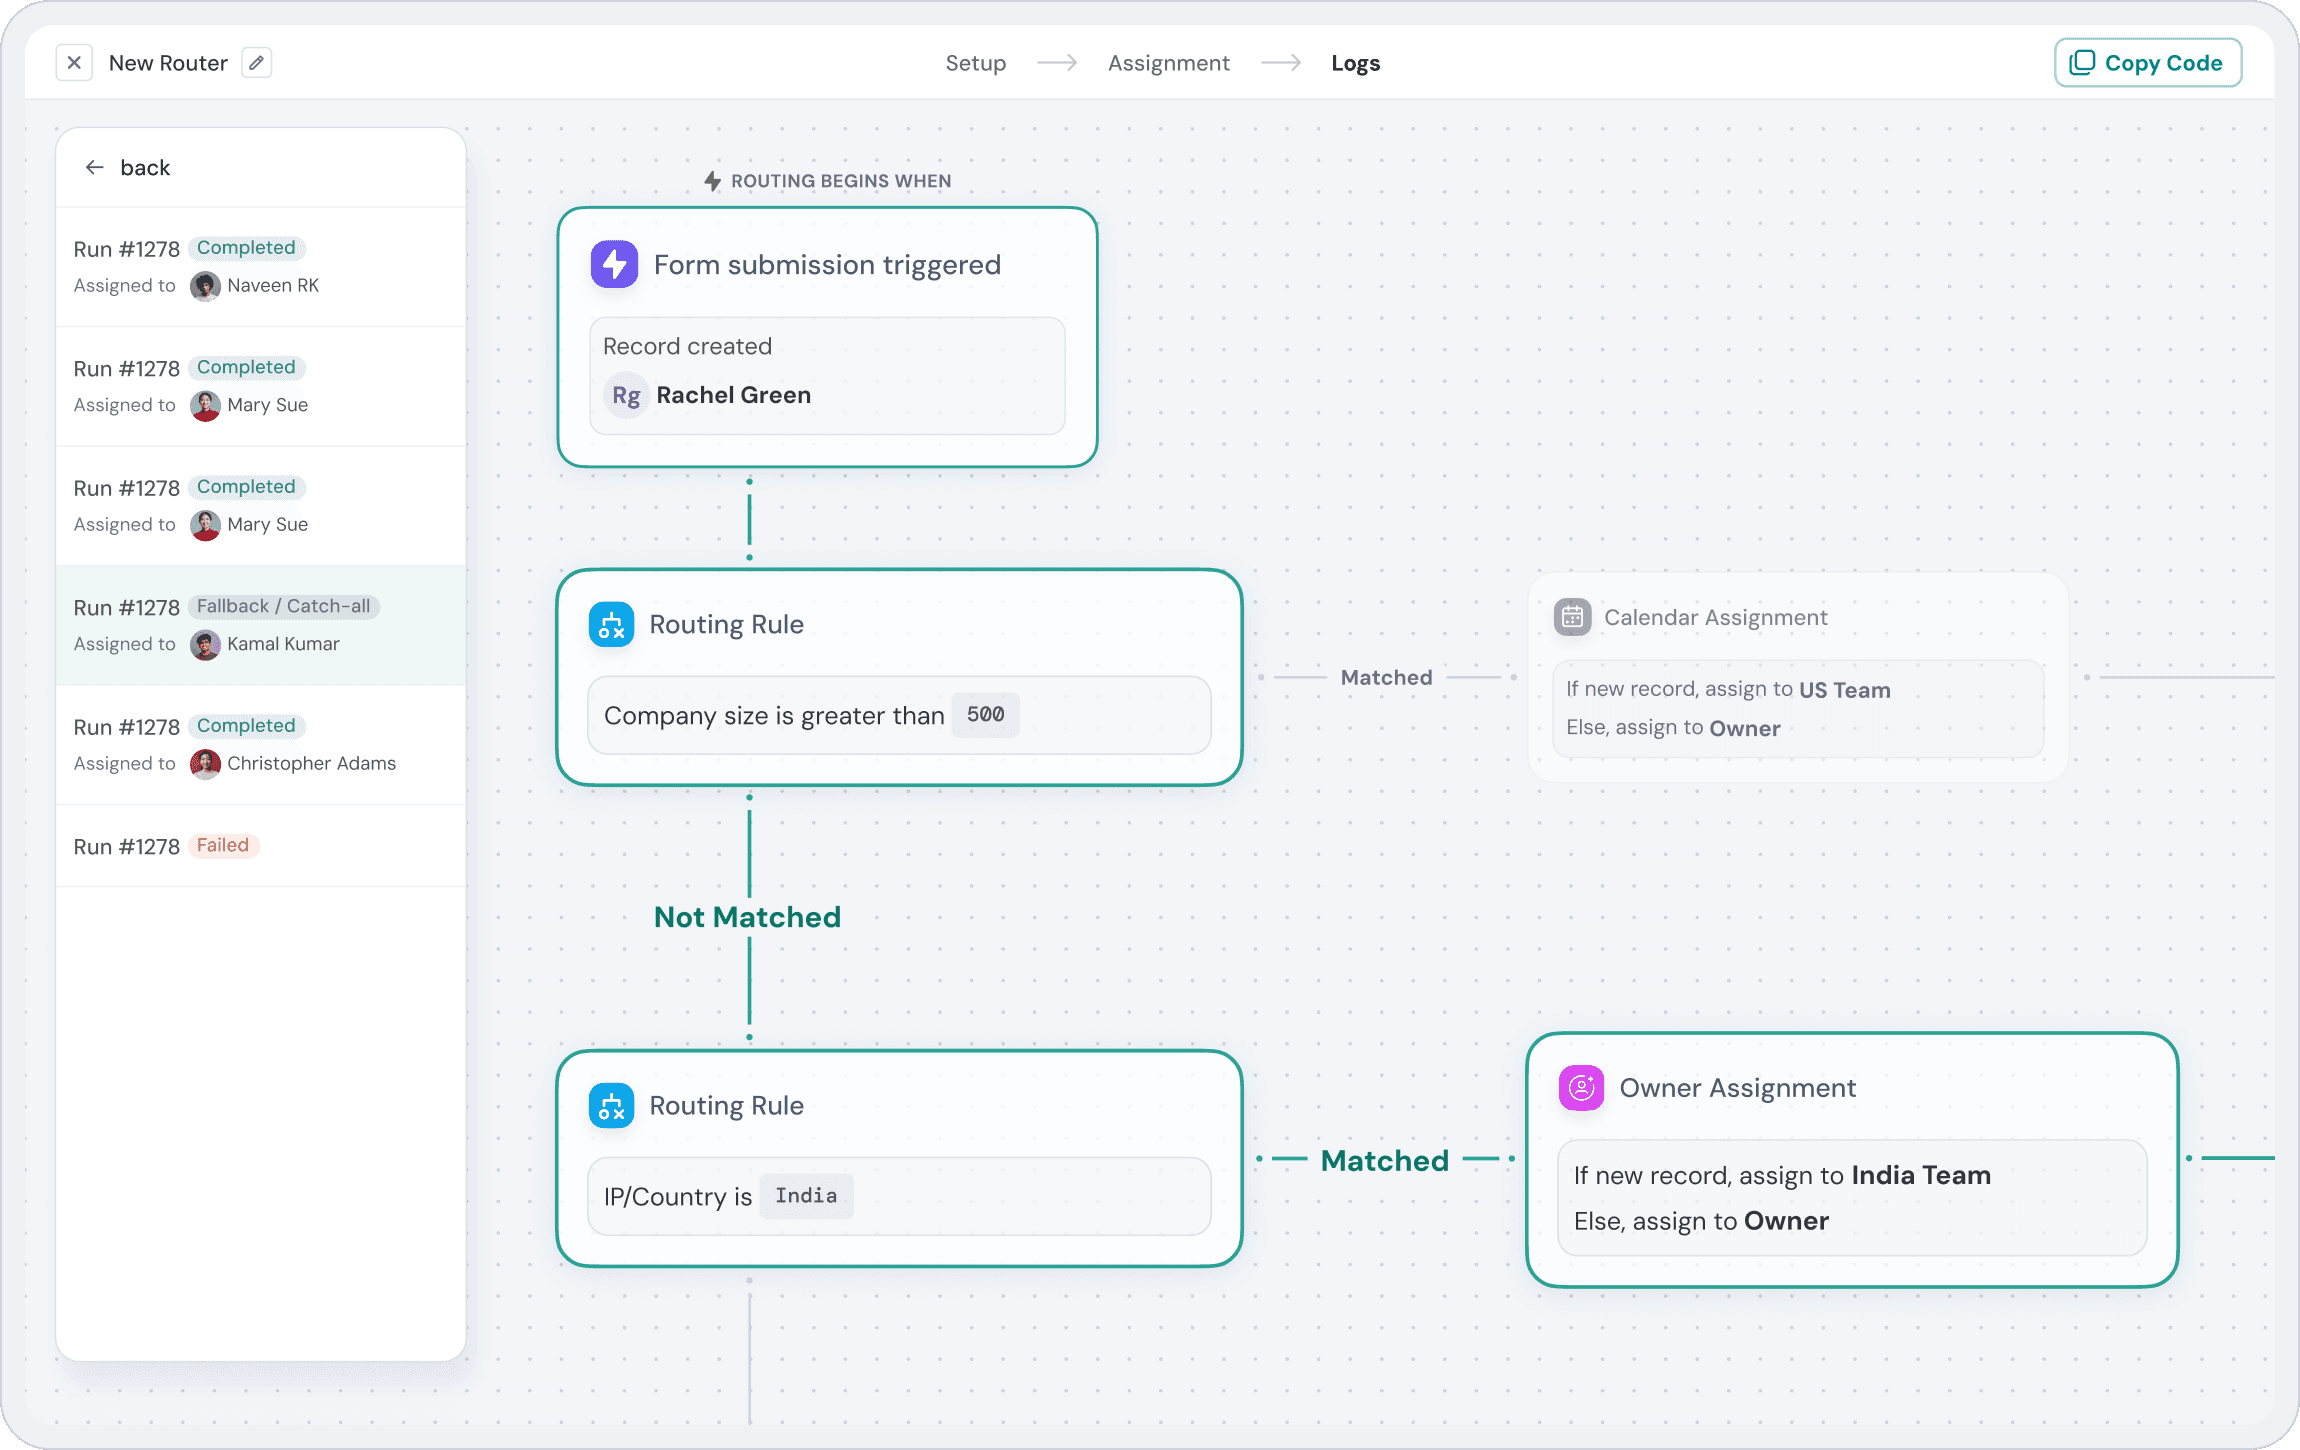2300x1450 pixels.
Task: Click the India country value chip
Action: tap(806, 1196)
